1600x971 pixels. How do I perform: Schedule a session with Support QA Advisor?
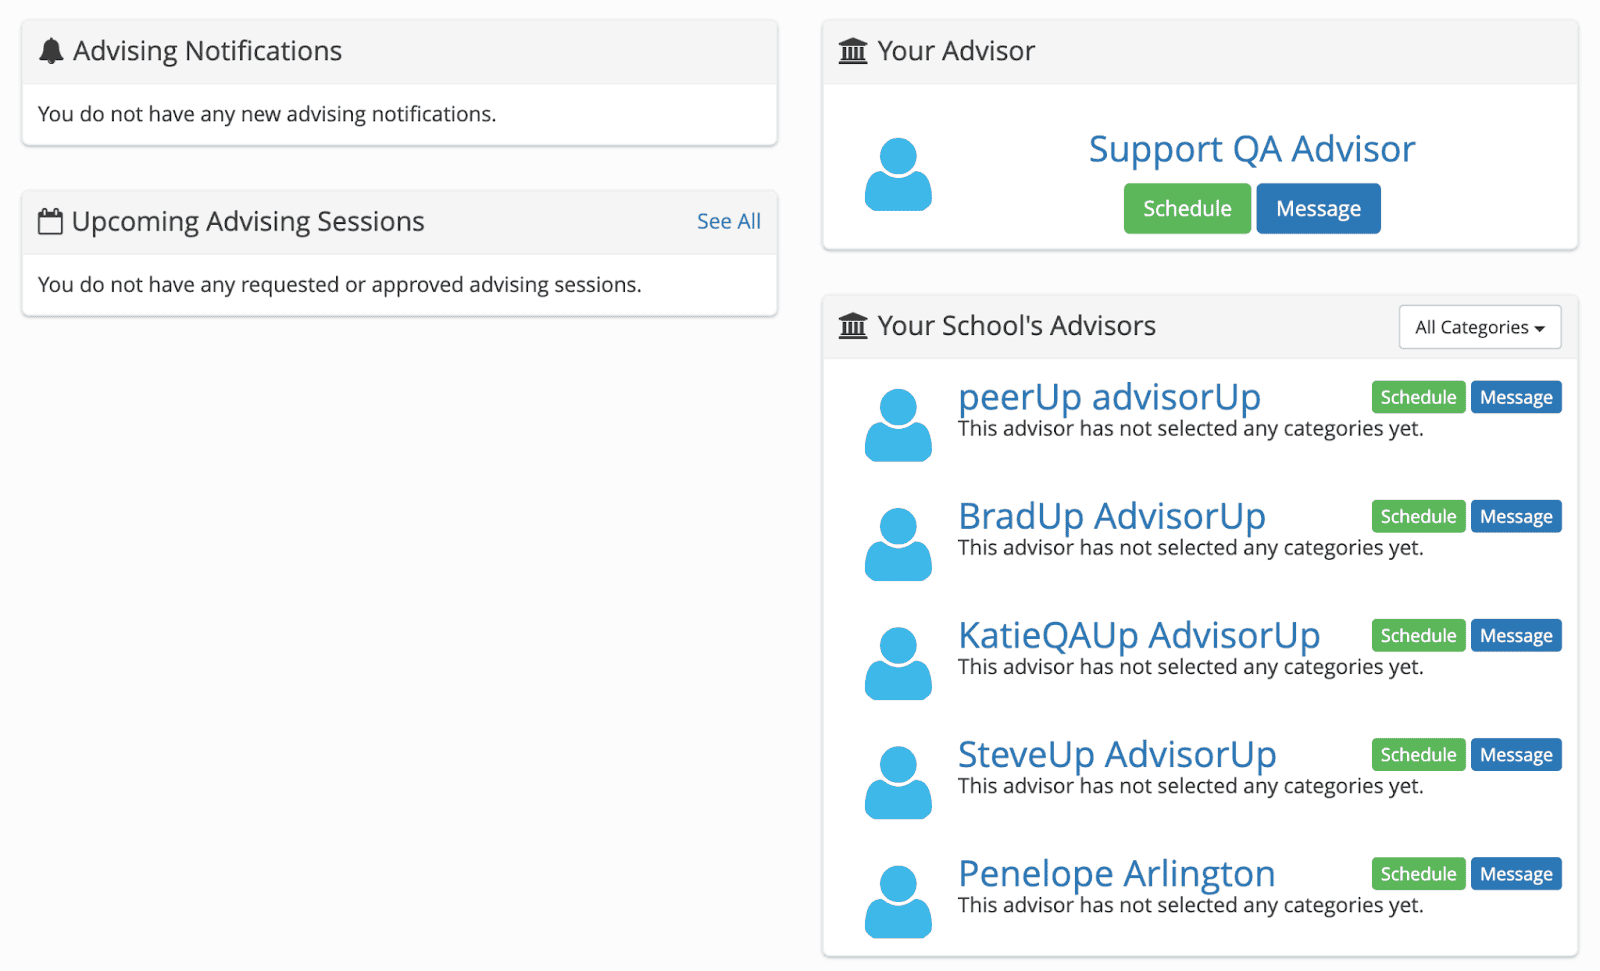(1187, 208)
